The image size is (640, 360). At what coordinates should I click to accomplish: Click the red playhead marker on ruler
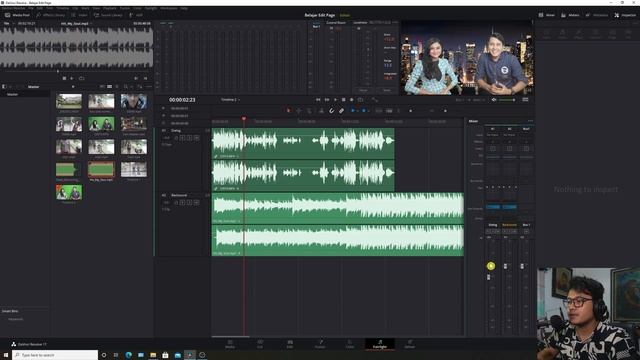point(244,119)
